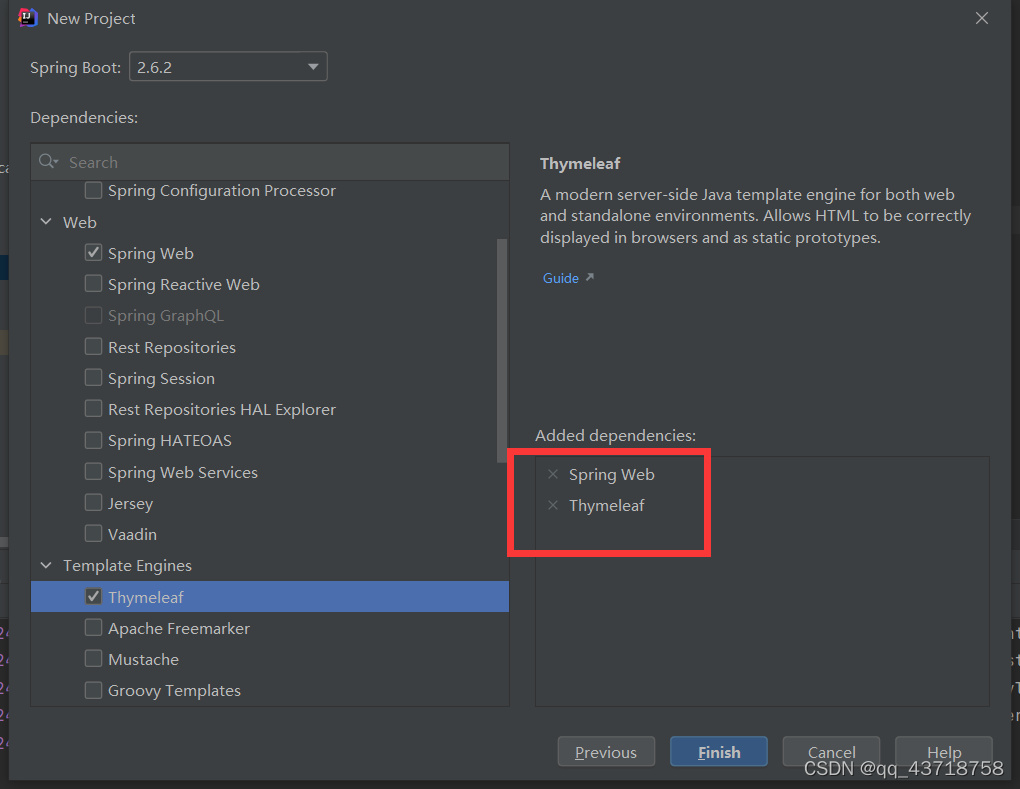Collapse the Template Engines category
This screenshot has height=789, width=1020.
click(46, 565)
